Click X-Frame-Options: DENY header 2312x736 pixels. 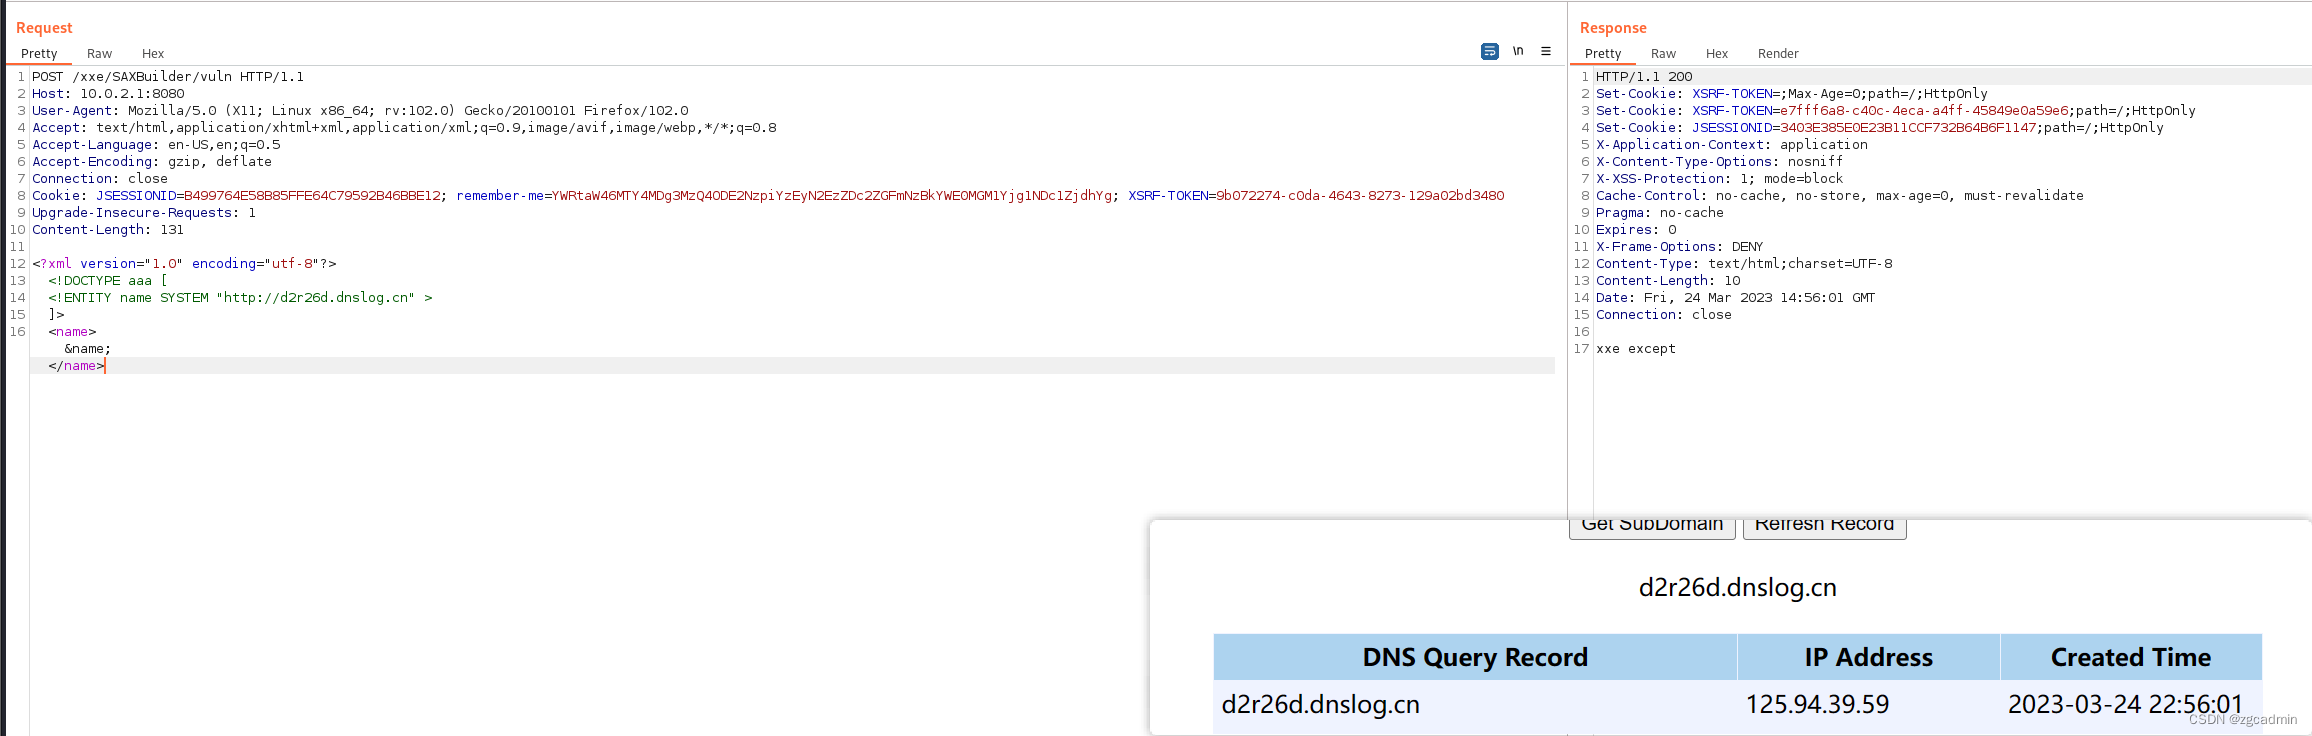(x=1680, y=247)
